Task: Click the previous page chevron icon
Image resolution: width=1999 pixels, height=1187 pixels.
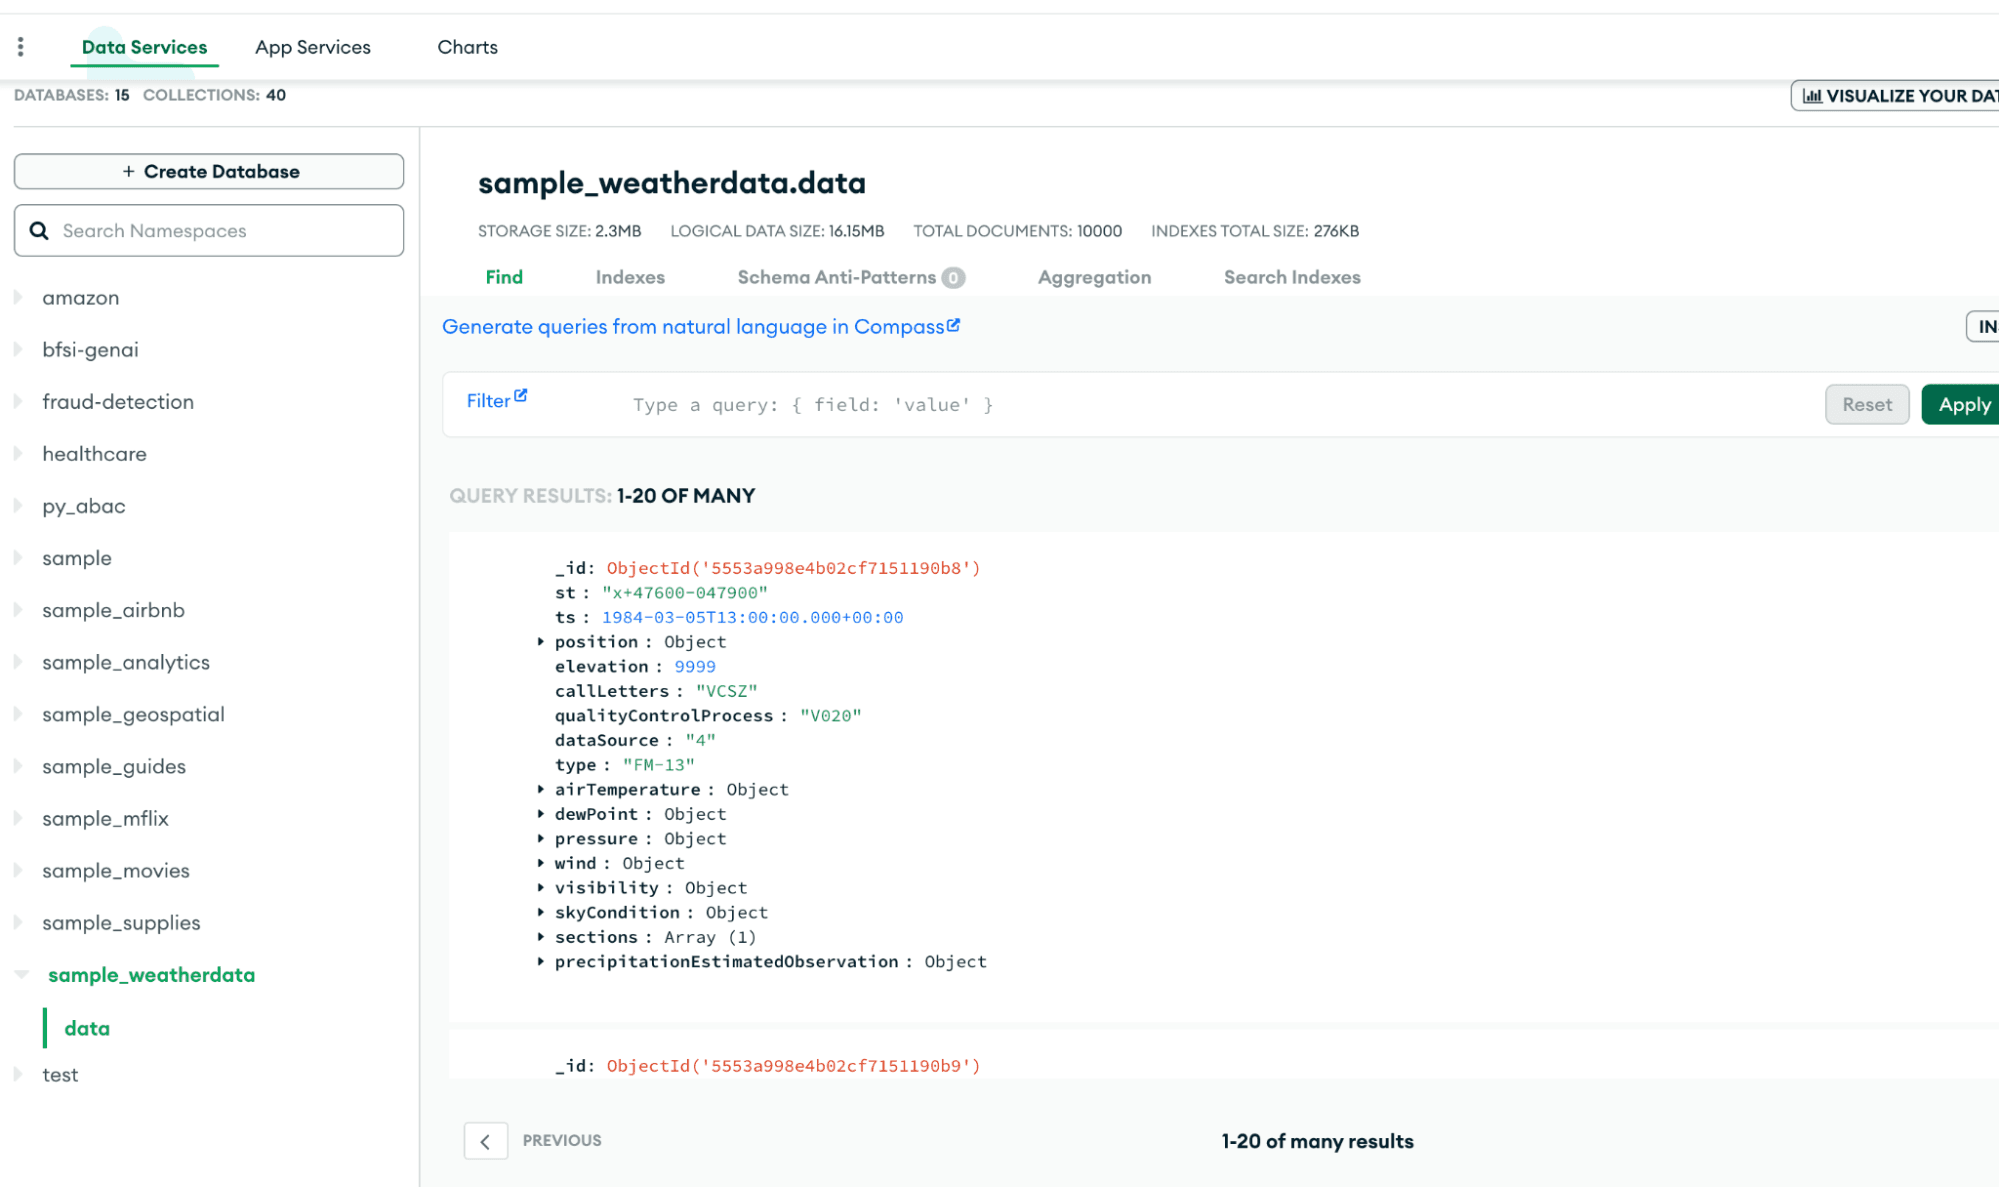Action: 485,1141
